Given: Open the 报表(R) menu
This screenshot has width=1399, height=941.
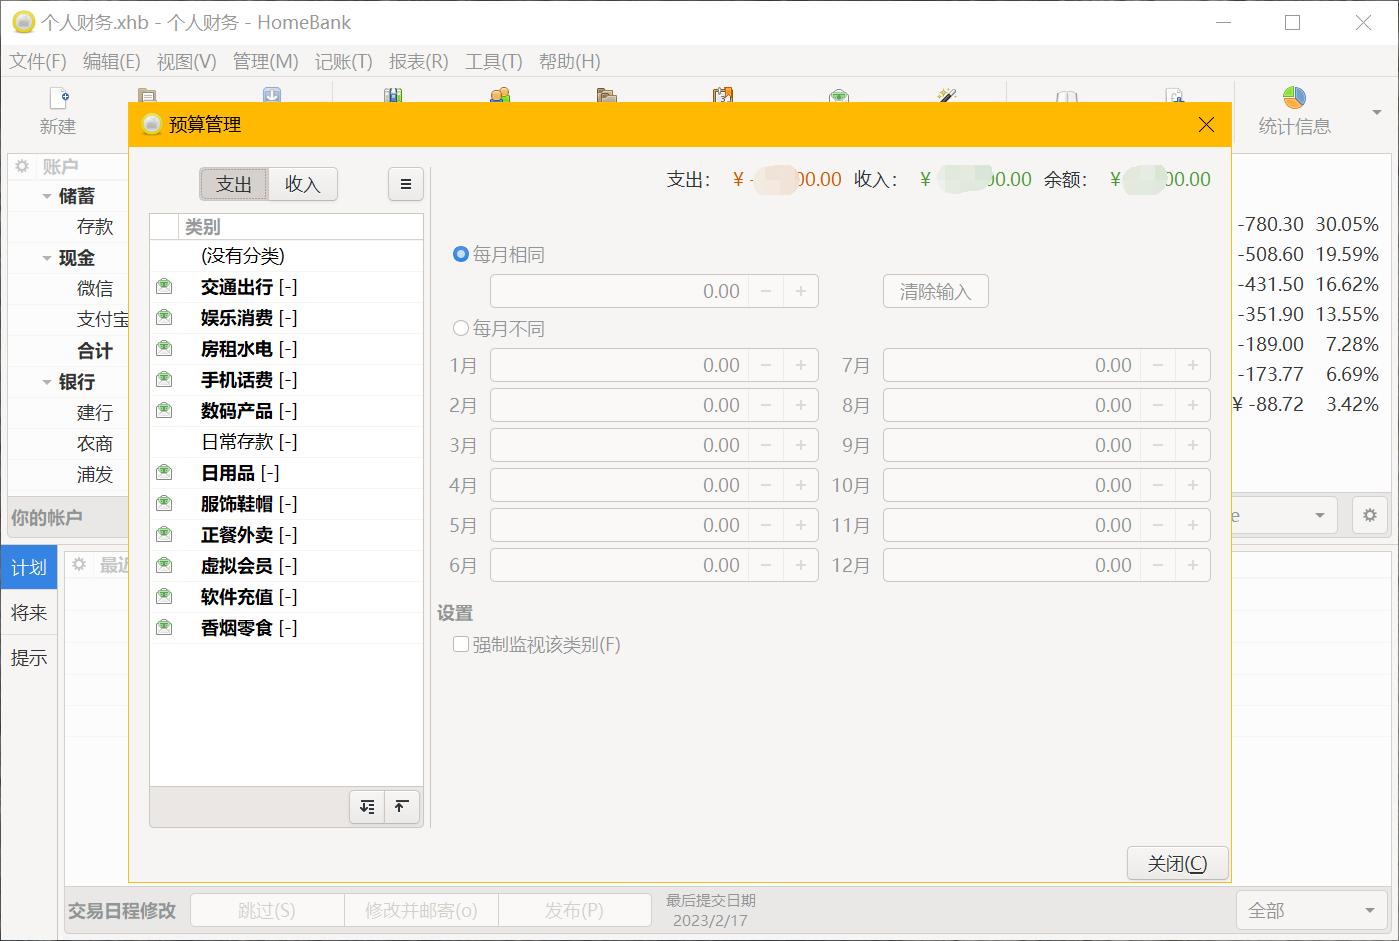Looking at the screenshot, I should coord(418,62).
